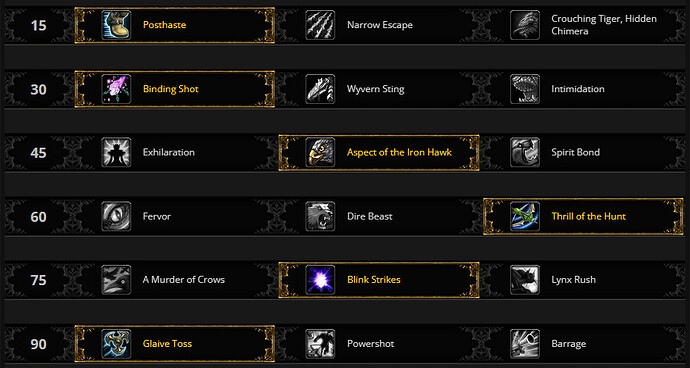Click the Posthaste boot icon
Viewport: 690px width, 368px height.
(116, 25)
